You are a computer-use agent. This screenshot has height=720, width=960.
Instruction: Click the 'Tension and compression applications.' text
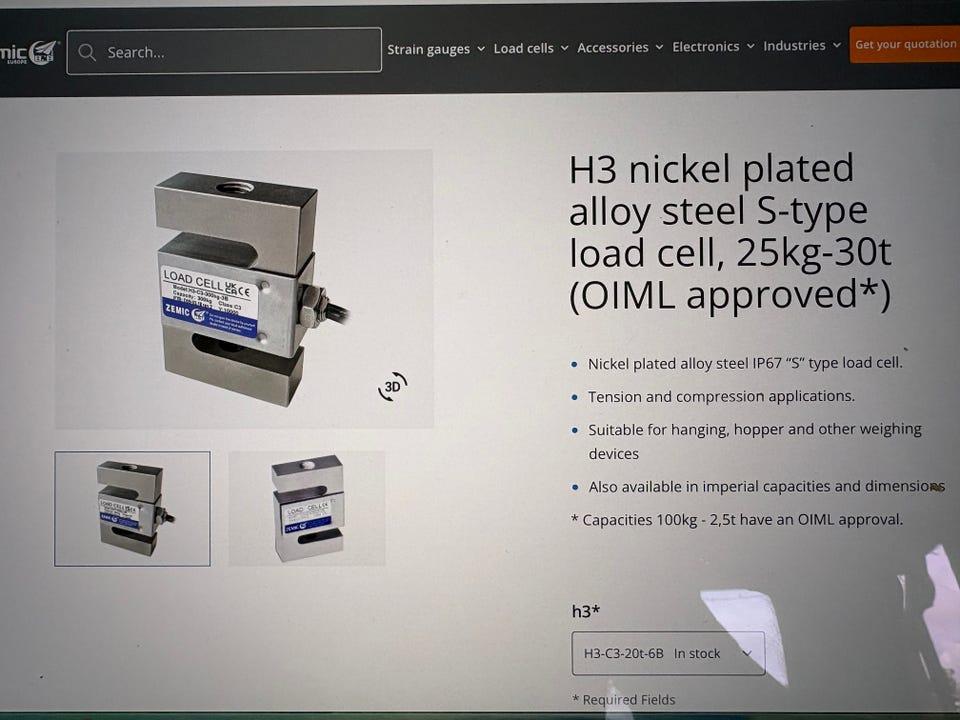click(721, 396)
